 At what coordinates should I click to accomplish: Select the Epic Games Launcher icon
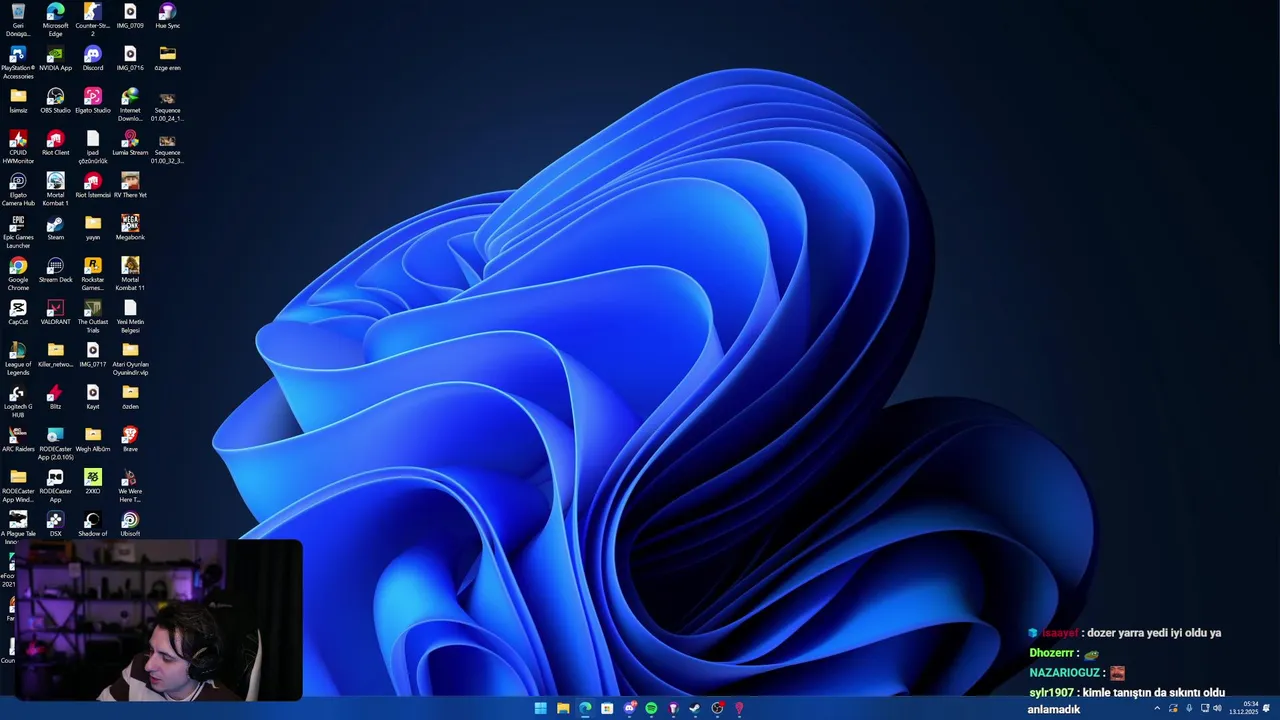point(18,232)
